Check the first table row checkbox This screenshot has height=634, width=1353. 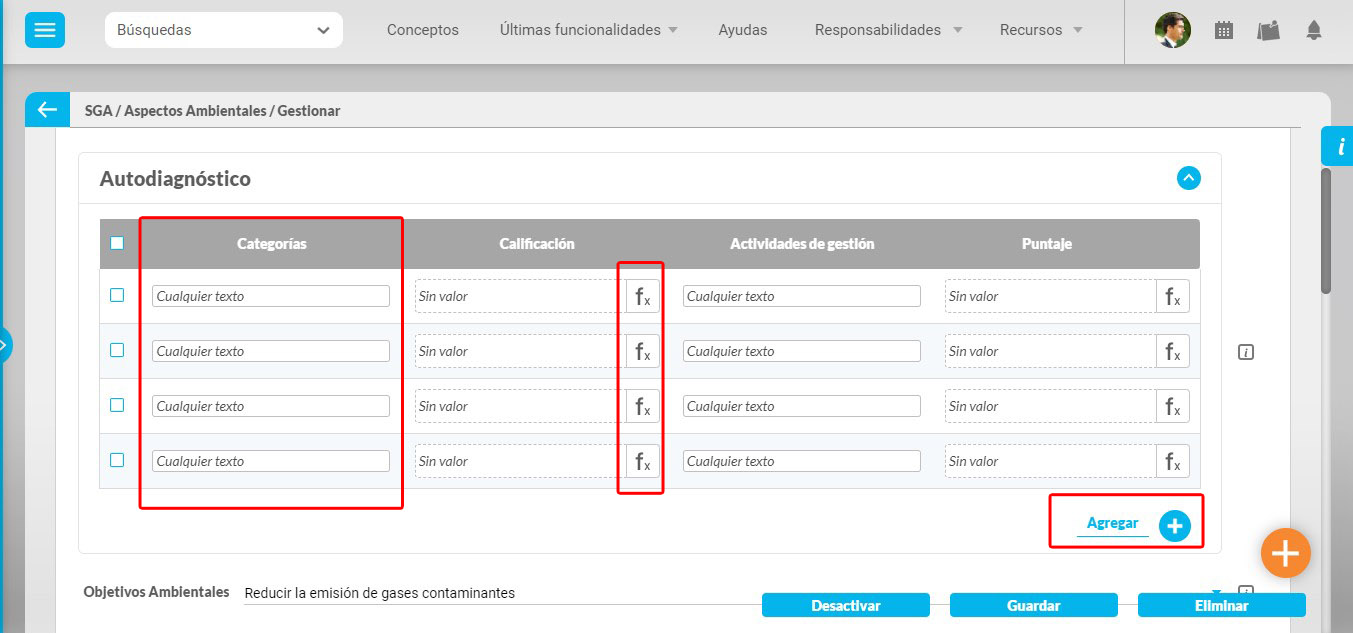(x=117, y=295)
